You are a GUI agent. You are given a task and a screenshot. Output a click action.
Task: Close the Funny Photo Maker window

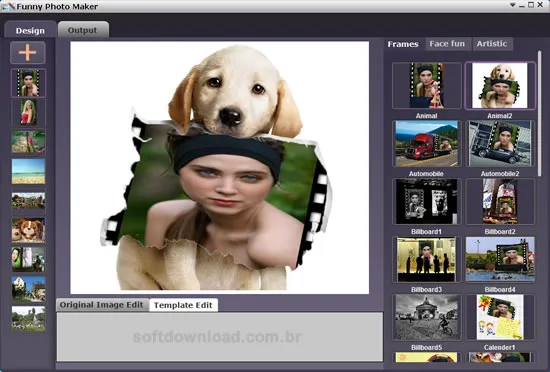click(x=541, y=5)
